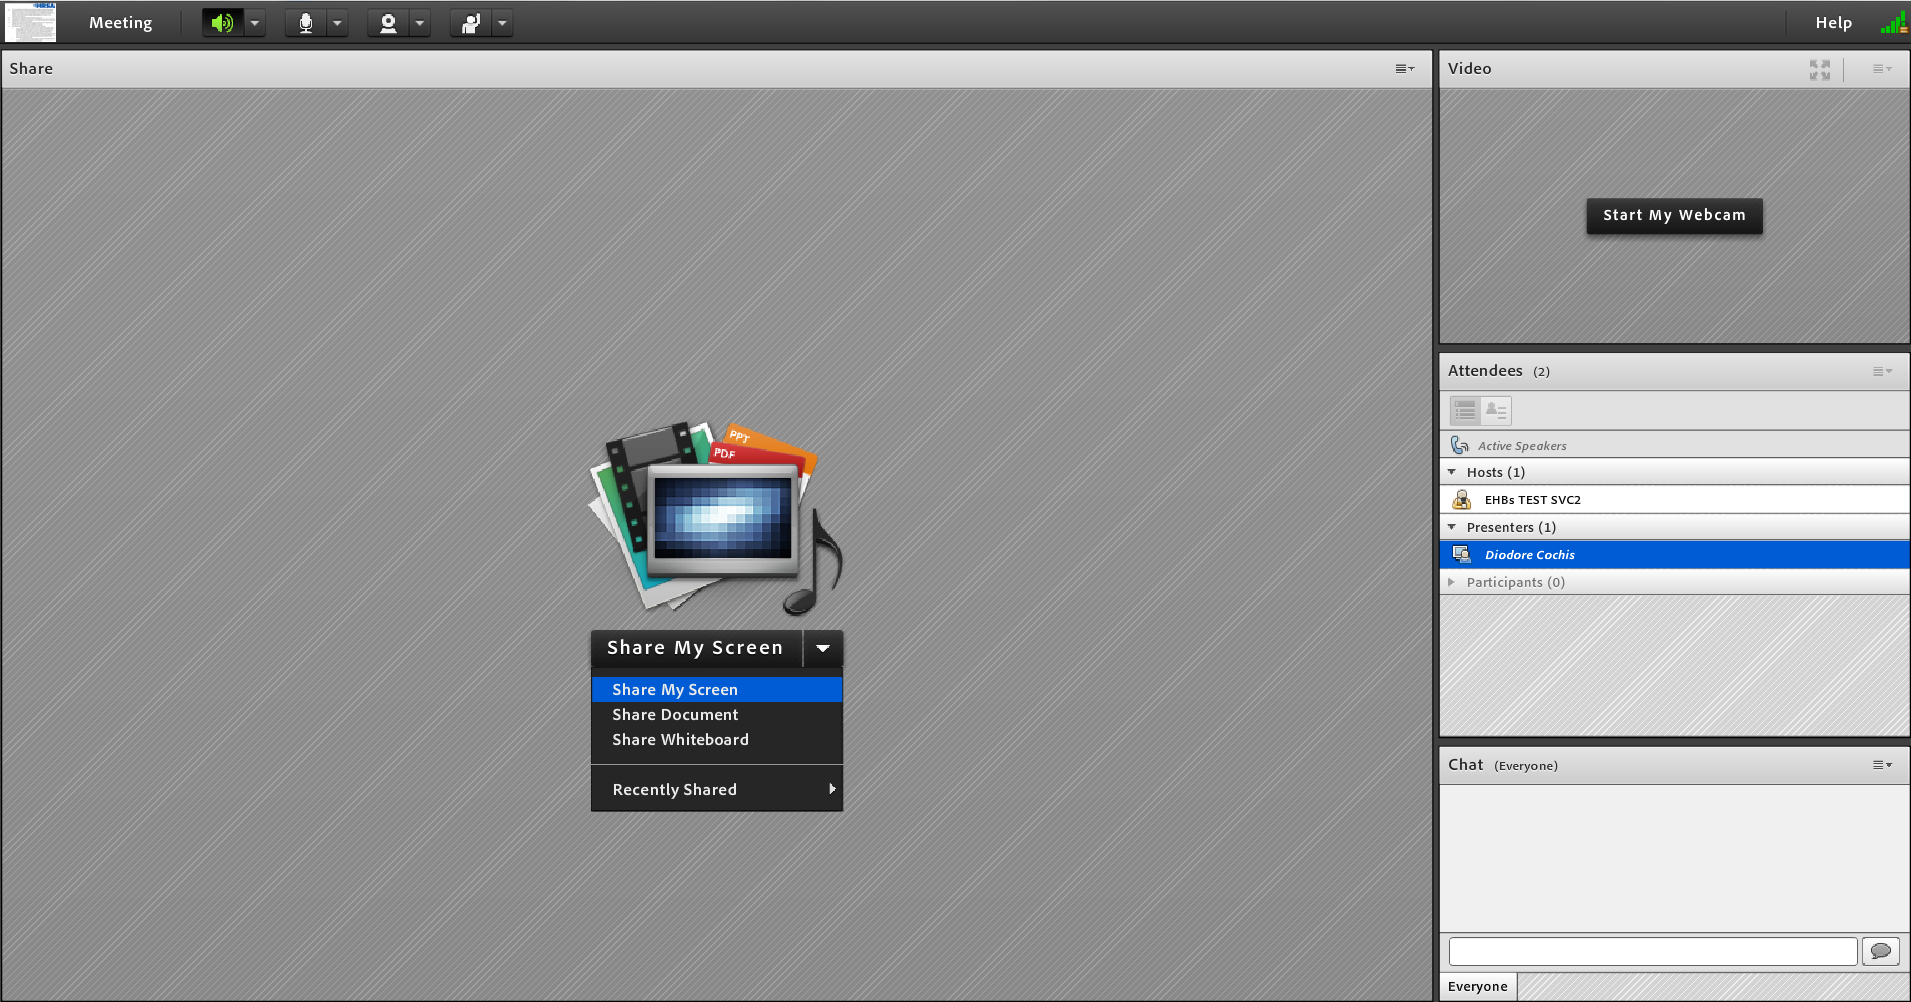1911x1002 pixels.
Task: Open the Chat pod options menu
Action: click(x=1882, y=765)
